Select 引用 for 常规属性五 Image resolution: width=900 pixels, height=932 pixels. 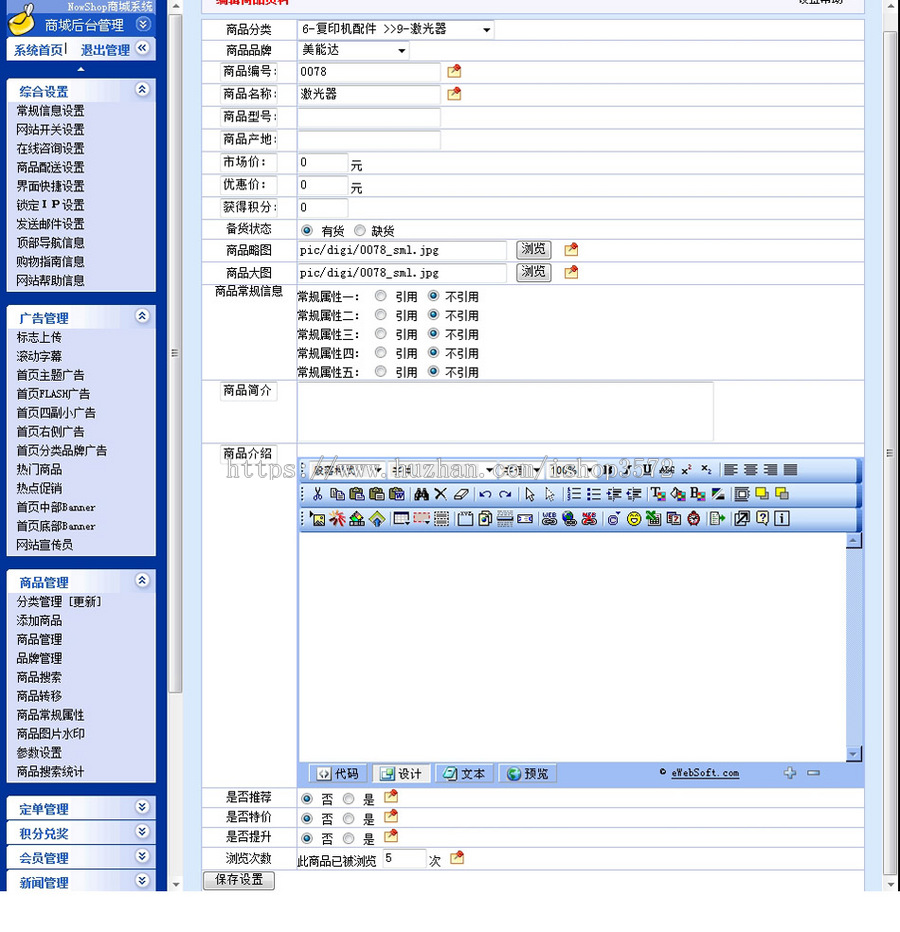pyautogui.click(x=380, y=371)
